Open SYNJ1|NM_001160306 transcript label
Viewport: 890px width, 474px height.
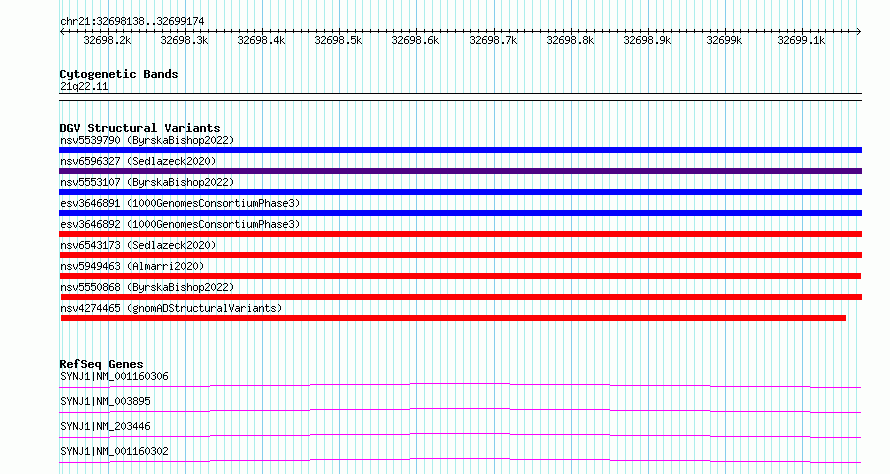click(115, 376)
